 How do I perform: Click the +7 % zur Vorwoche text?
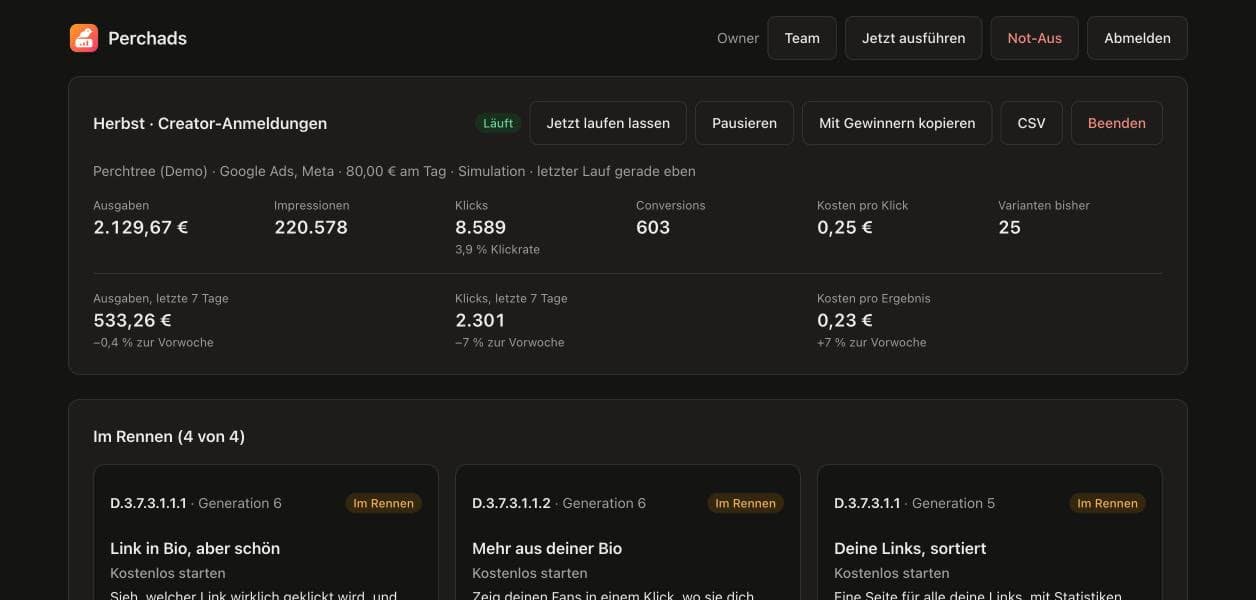tap(872, 342)
